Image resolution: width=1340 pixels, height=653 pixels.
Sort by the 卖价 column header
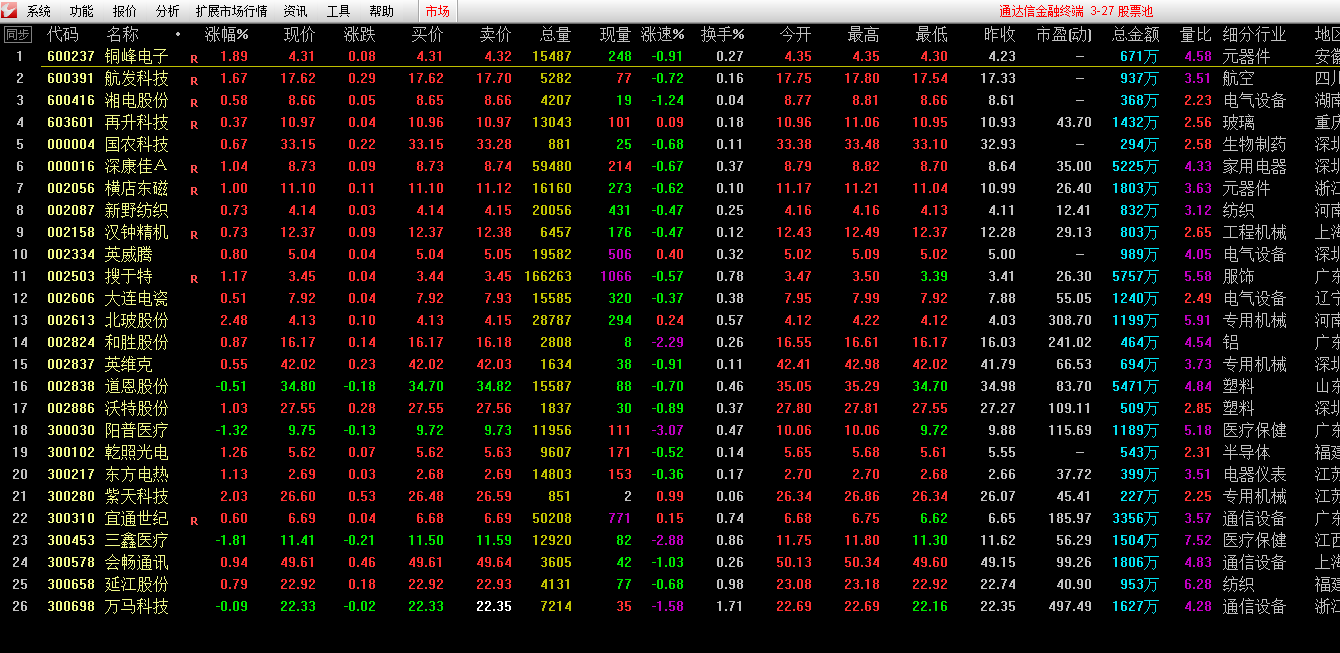pyautogui.click(x=496, y=34)
